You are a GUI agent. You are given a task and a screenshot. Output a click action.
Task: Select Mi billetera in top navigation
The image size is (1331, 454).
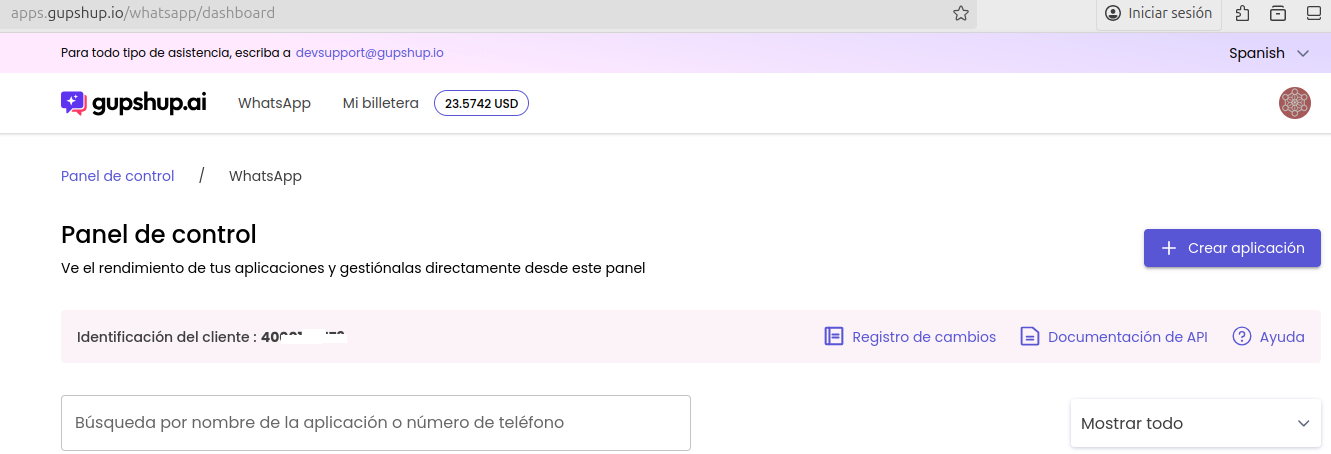[x=380, y=103]
